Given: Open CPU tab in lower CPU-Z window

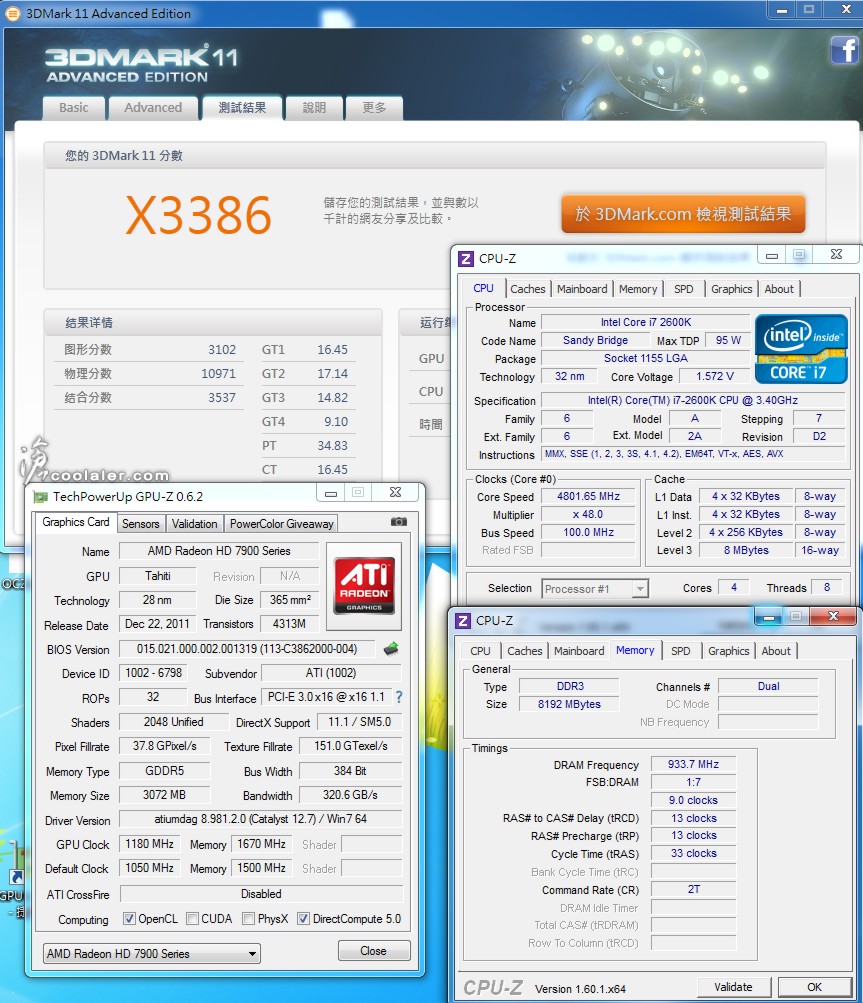Looking at the screenshot, I should 480,651.
